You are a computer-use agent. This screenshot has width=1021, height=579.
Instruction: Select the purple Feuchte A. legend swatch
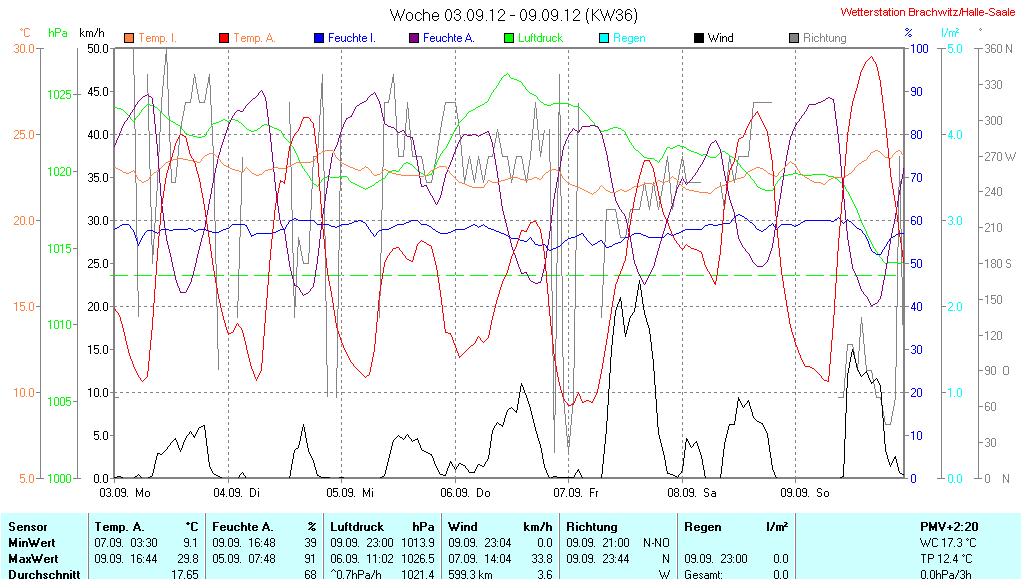pyautogui.click(x=414, y=38)
